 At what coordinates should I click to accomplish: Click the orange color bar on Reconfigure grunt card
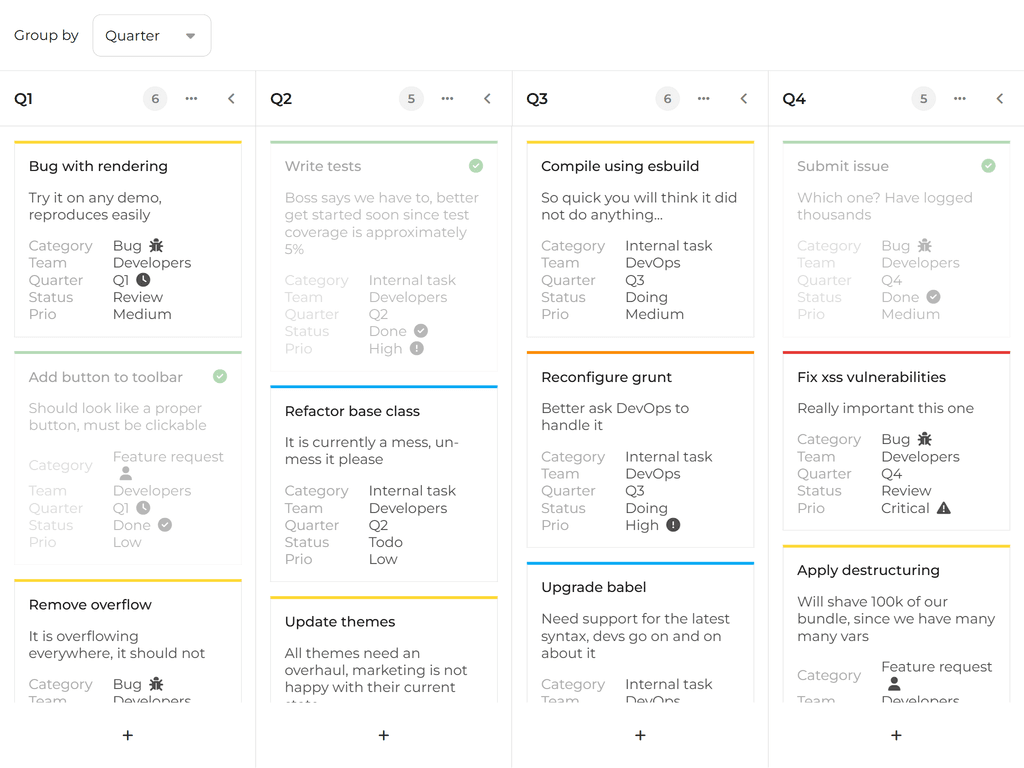(640, 353)
